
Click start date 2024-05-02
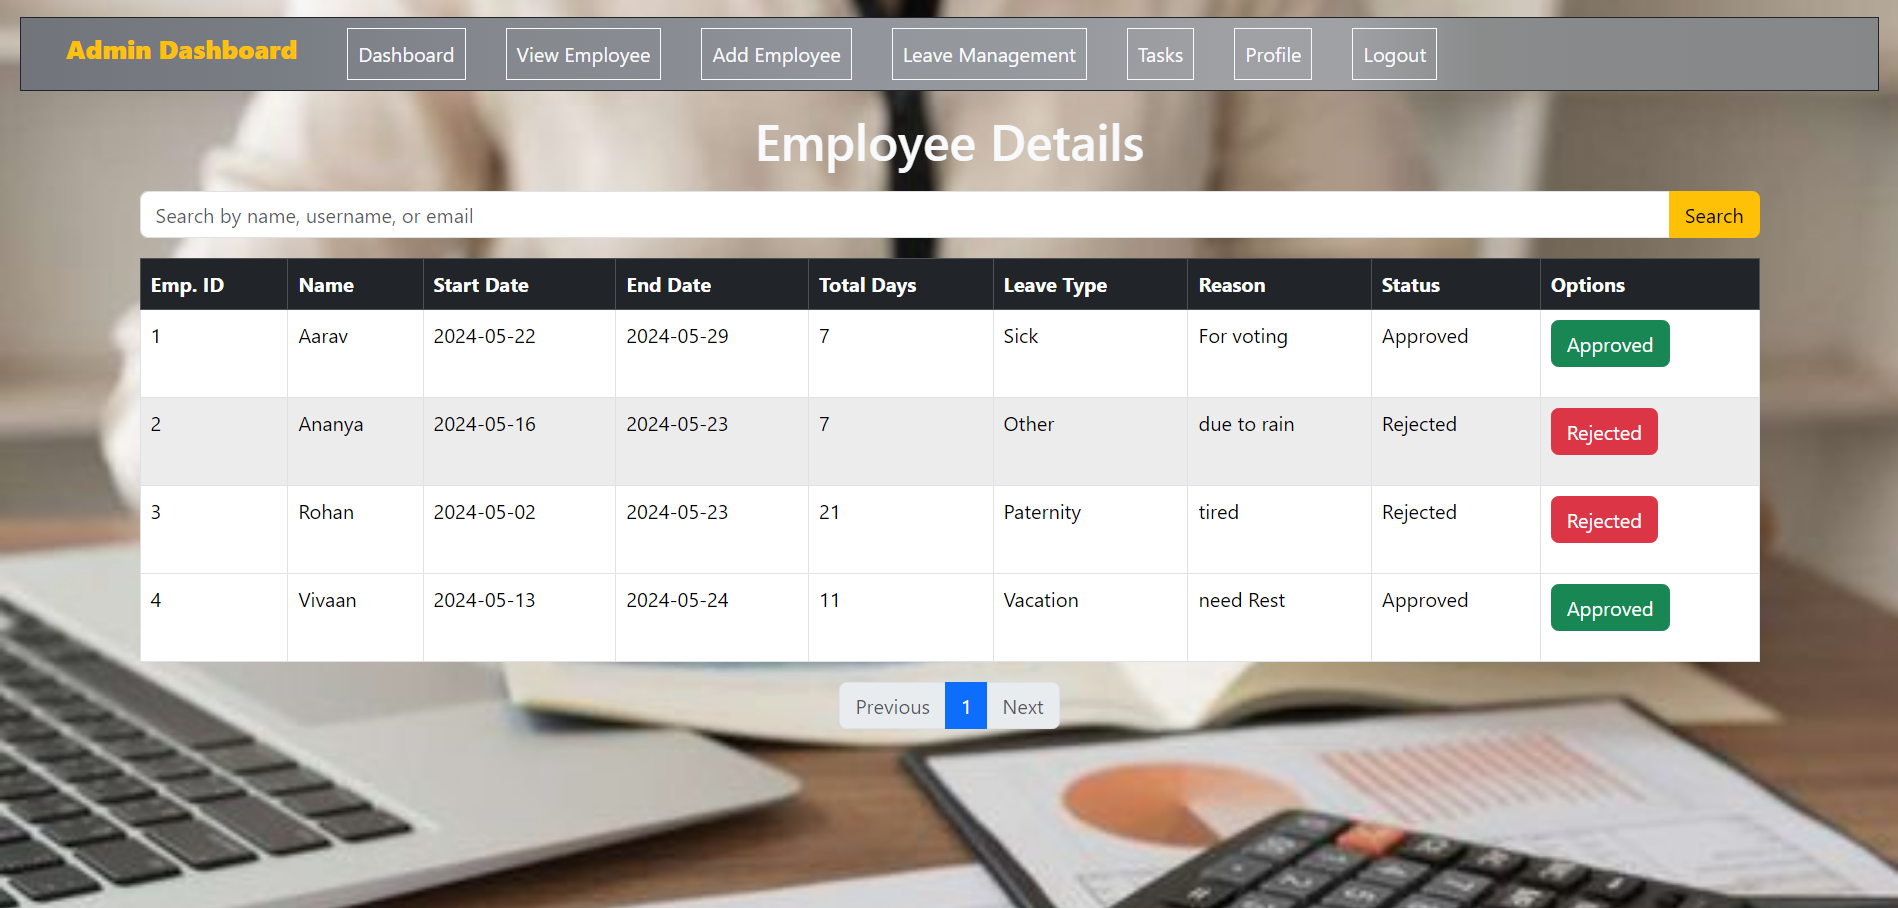484,512
